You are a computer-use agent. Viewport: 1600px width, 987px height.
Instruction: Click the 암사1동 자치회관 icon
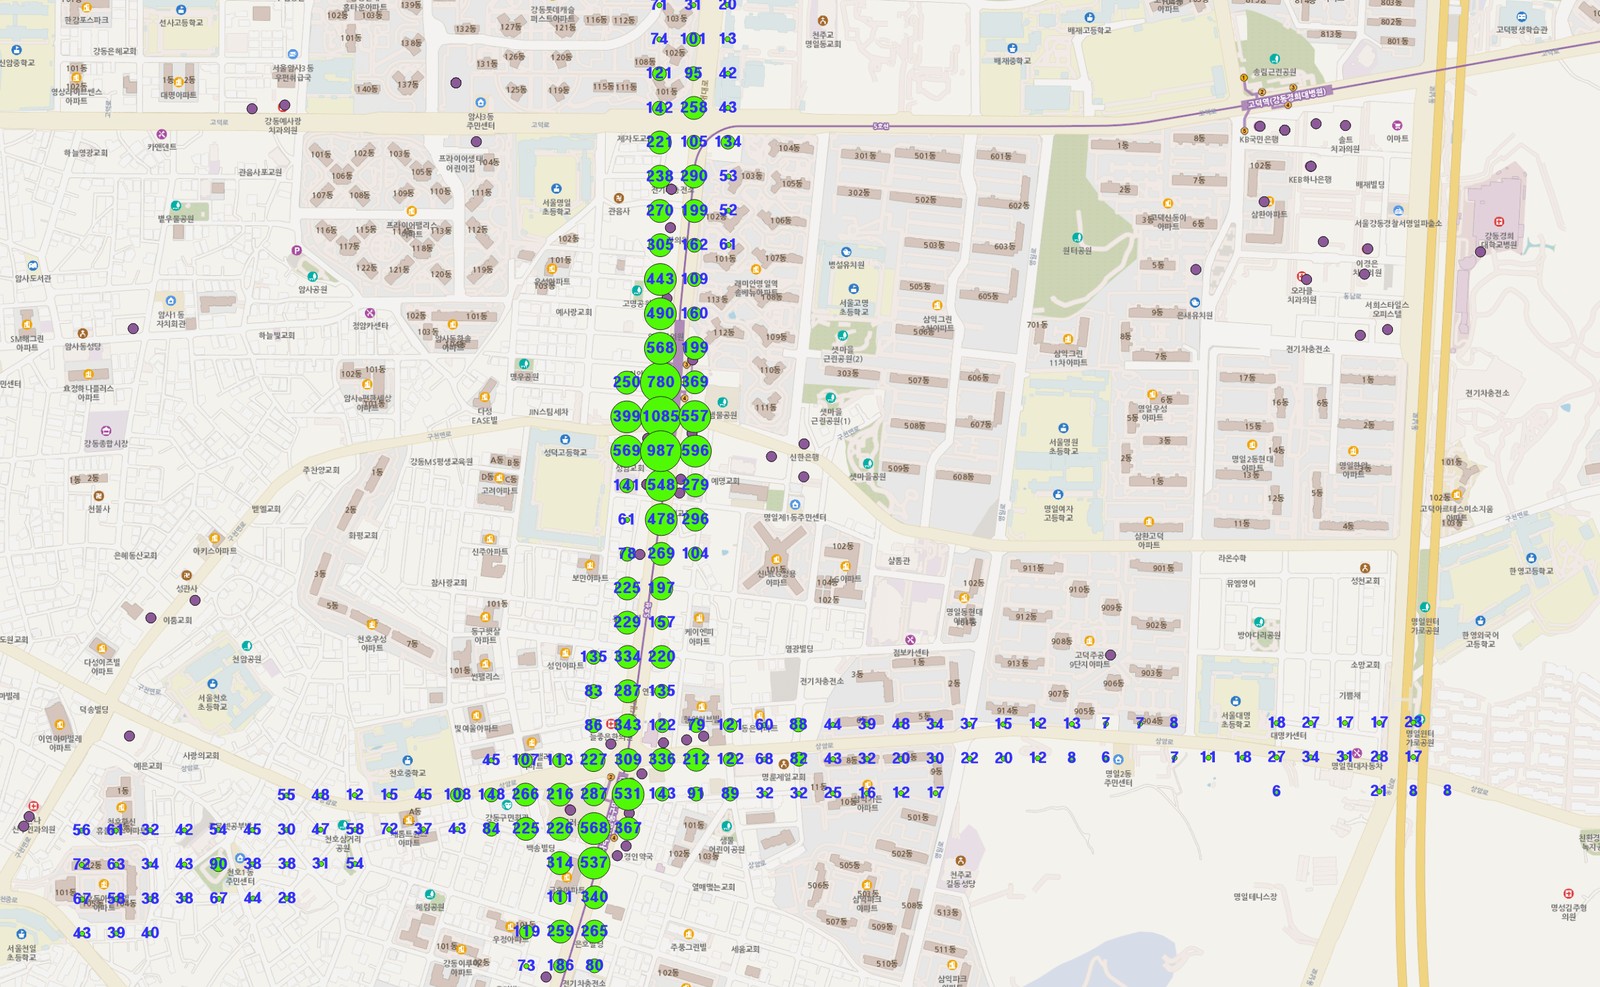point(171,301)
